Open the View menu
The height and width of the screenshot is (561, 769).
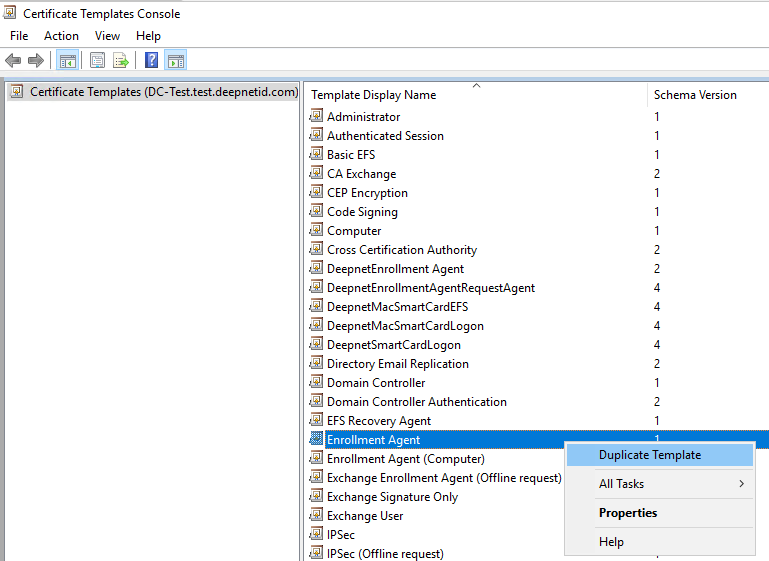[x=107, y=36]
